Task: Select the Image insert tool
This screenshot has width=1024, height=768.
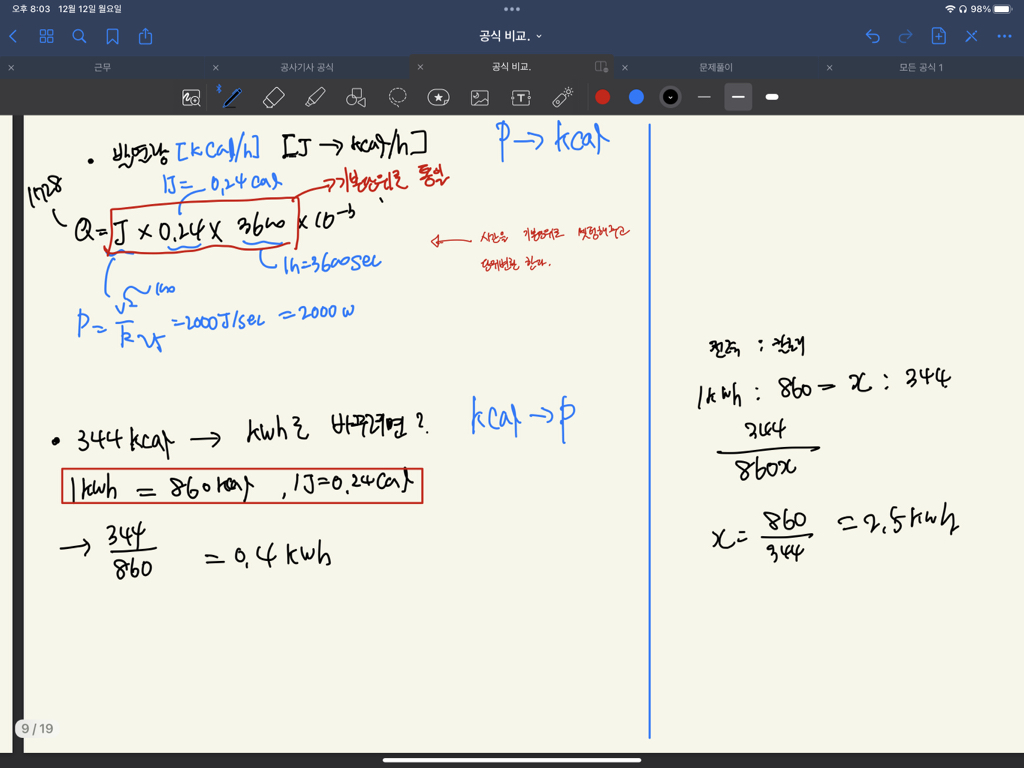Action: pyautogui.click(x=479, y=98)
